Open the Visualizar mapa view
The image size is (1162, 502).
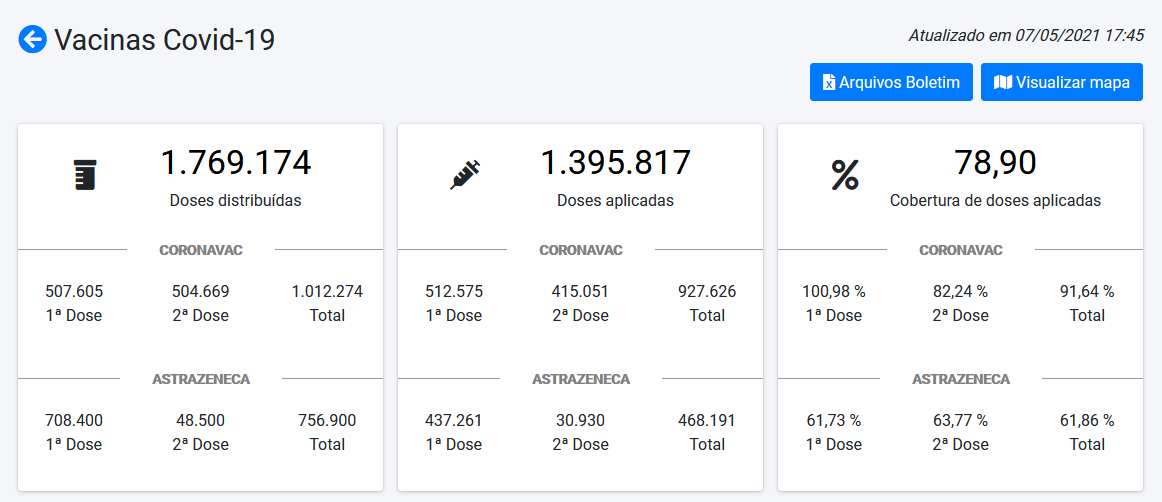coord(1061,82)
